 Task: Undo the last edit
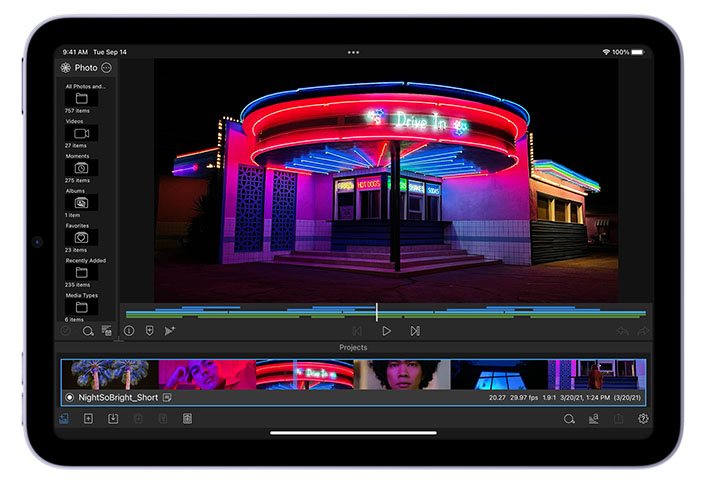coord(623,331)
